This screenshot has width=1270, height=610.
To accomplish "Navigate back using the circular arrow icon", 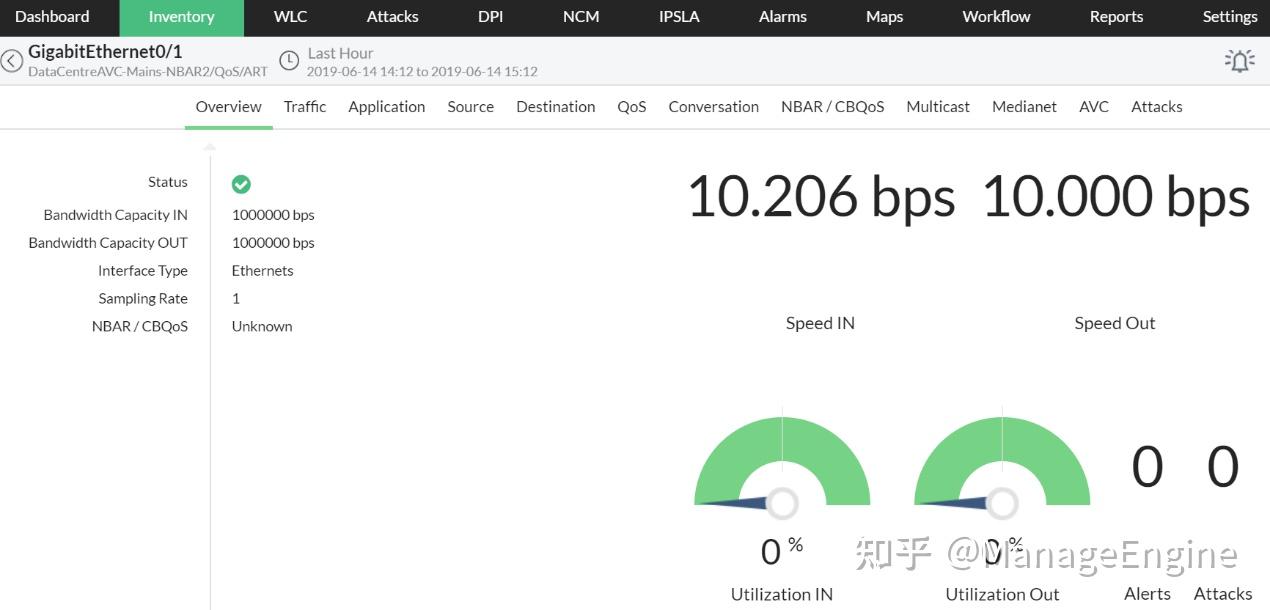I will click(x=12, y=60).
